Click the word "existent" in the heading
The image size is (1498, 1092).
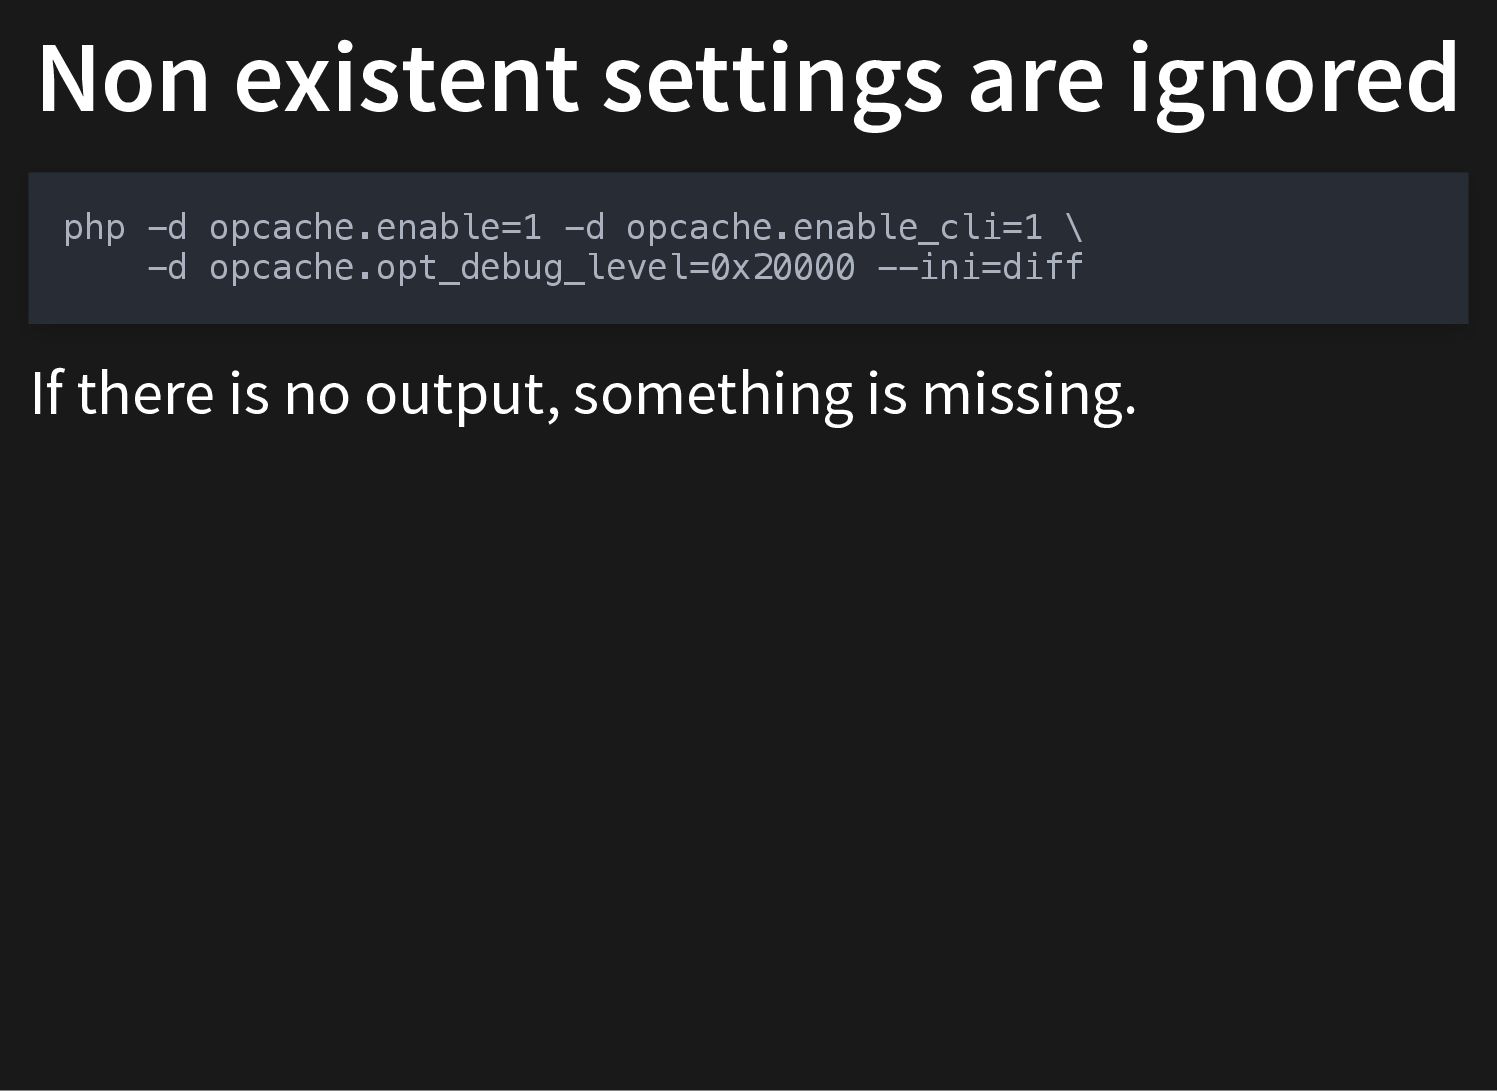(x=406, y=80)
